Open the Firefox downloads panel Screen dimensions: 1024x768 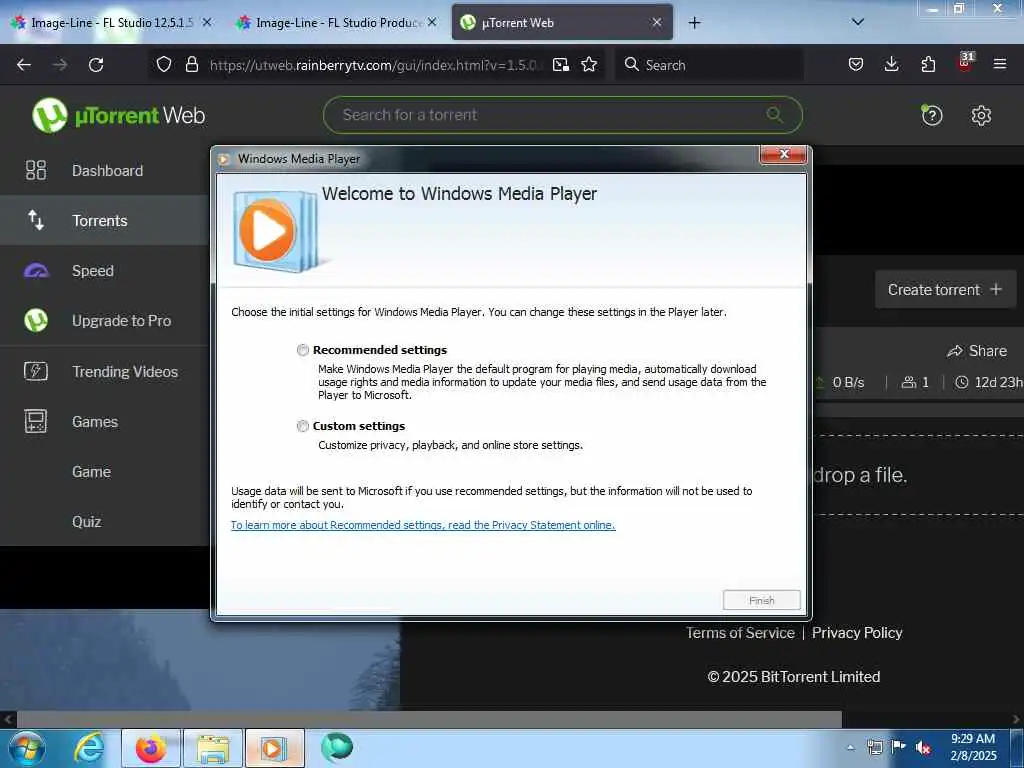891,65
